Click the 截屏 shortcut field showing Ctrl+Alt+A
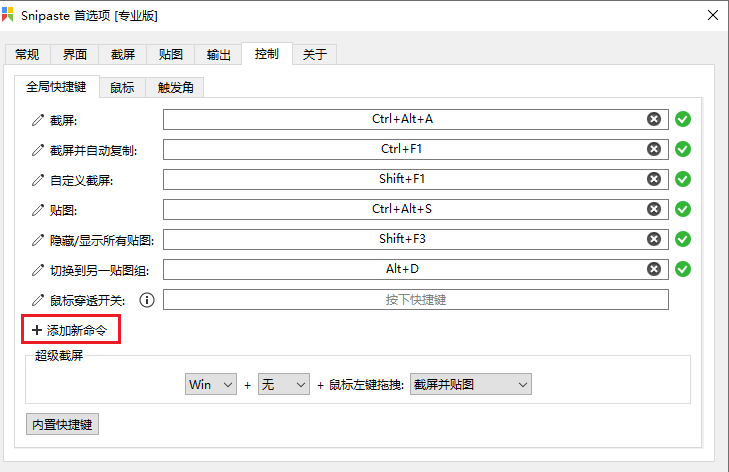729x472 pixels. tap(416, 120)
